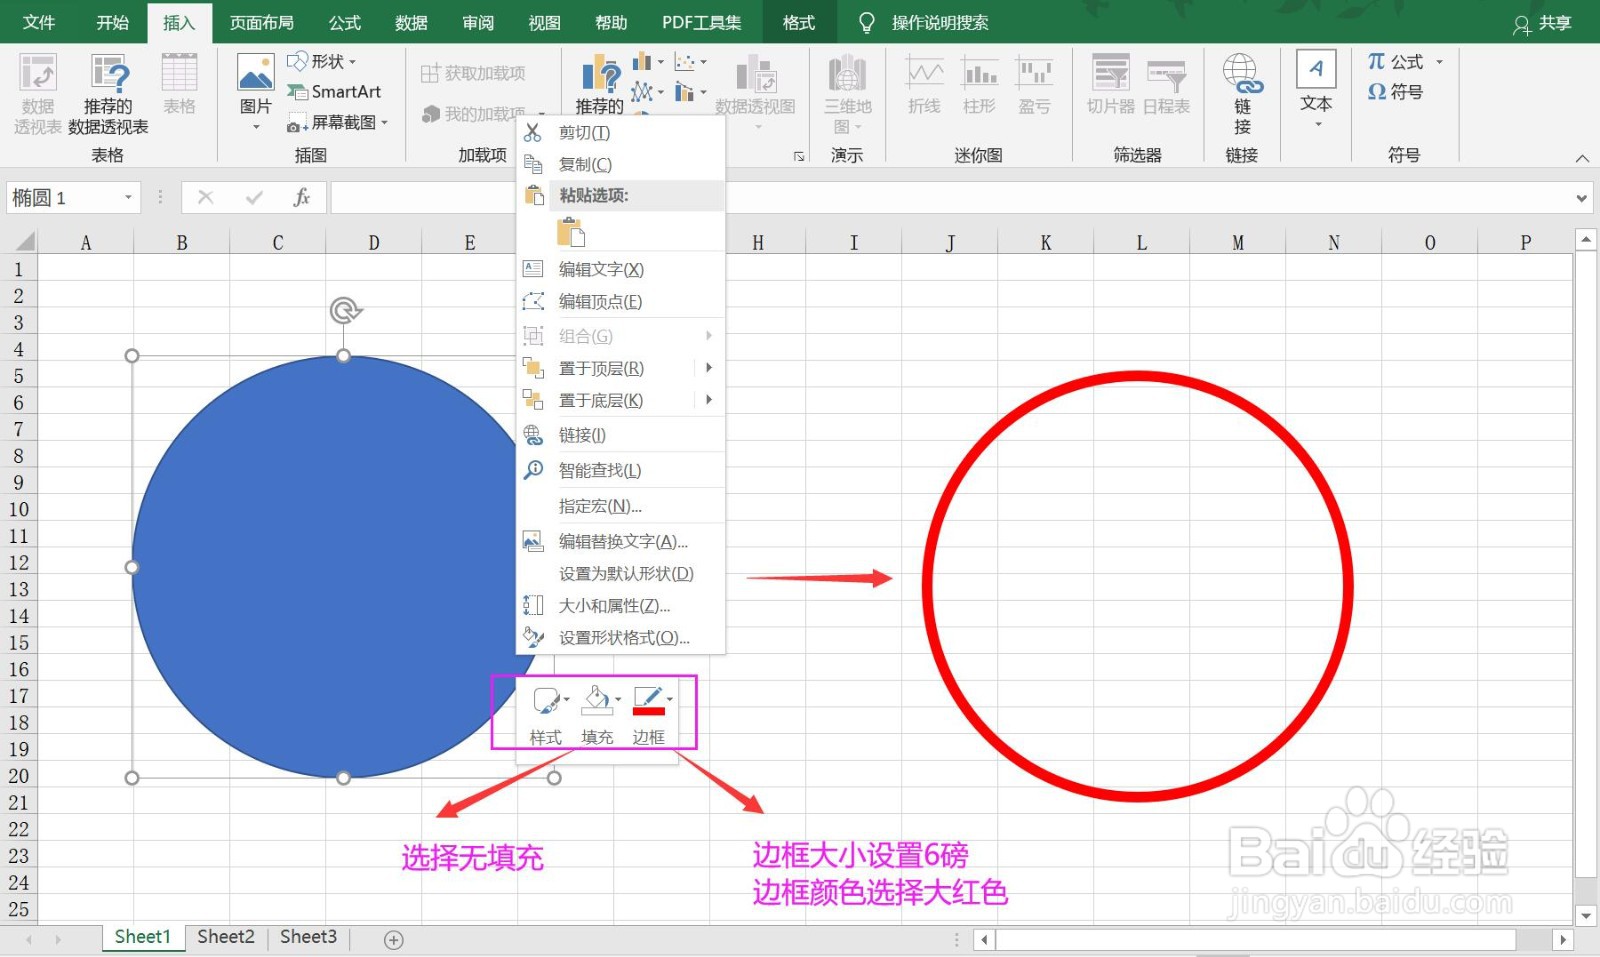
Task: Insert a 折线 line sparkline
Action: [922, 90]
